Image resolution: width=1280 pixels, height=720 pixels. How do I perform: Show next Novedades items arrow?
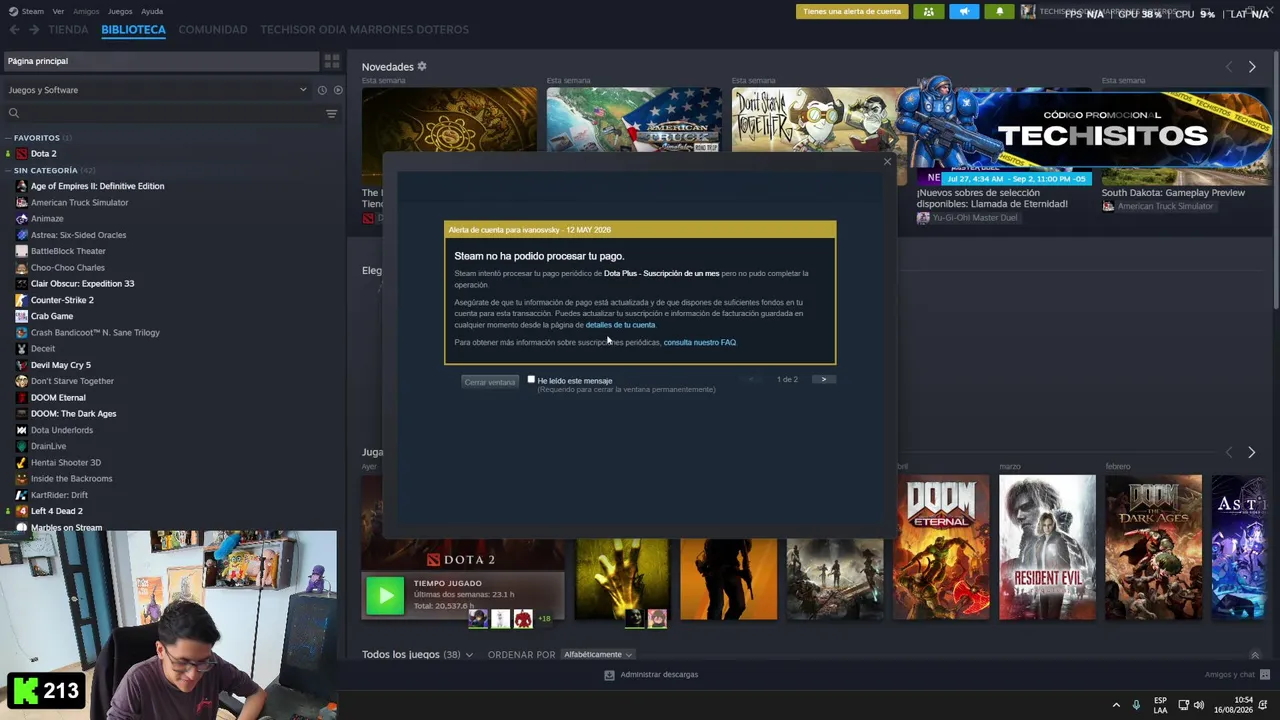coord(1251,67)
